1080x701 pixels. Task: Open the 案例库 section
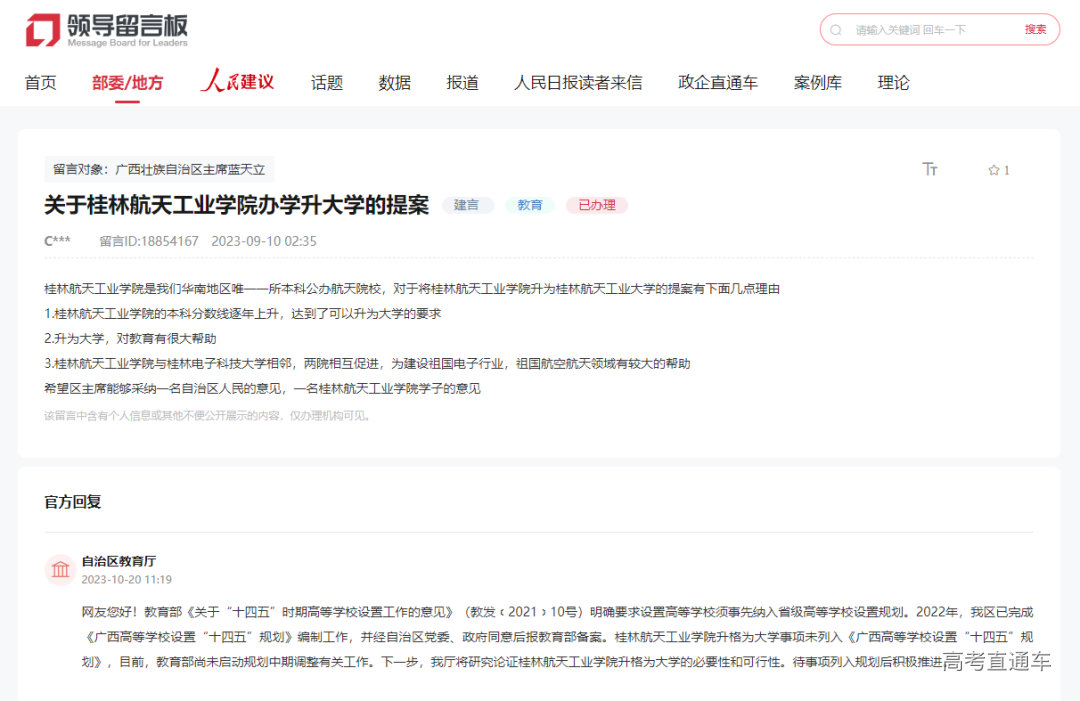818,82
